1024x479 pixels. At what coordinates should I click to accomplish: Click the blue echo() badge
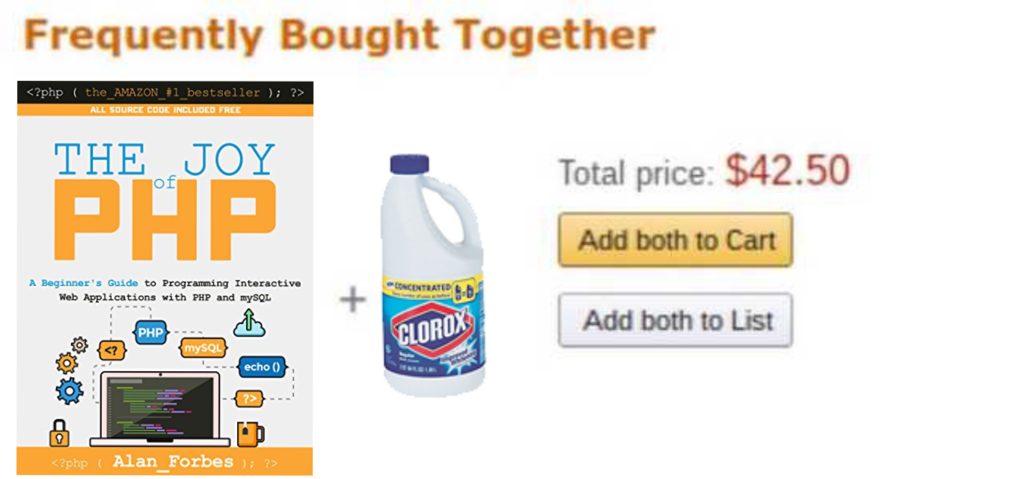[x=261, y=366]
